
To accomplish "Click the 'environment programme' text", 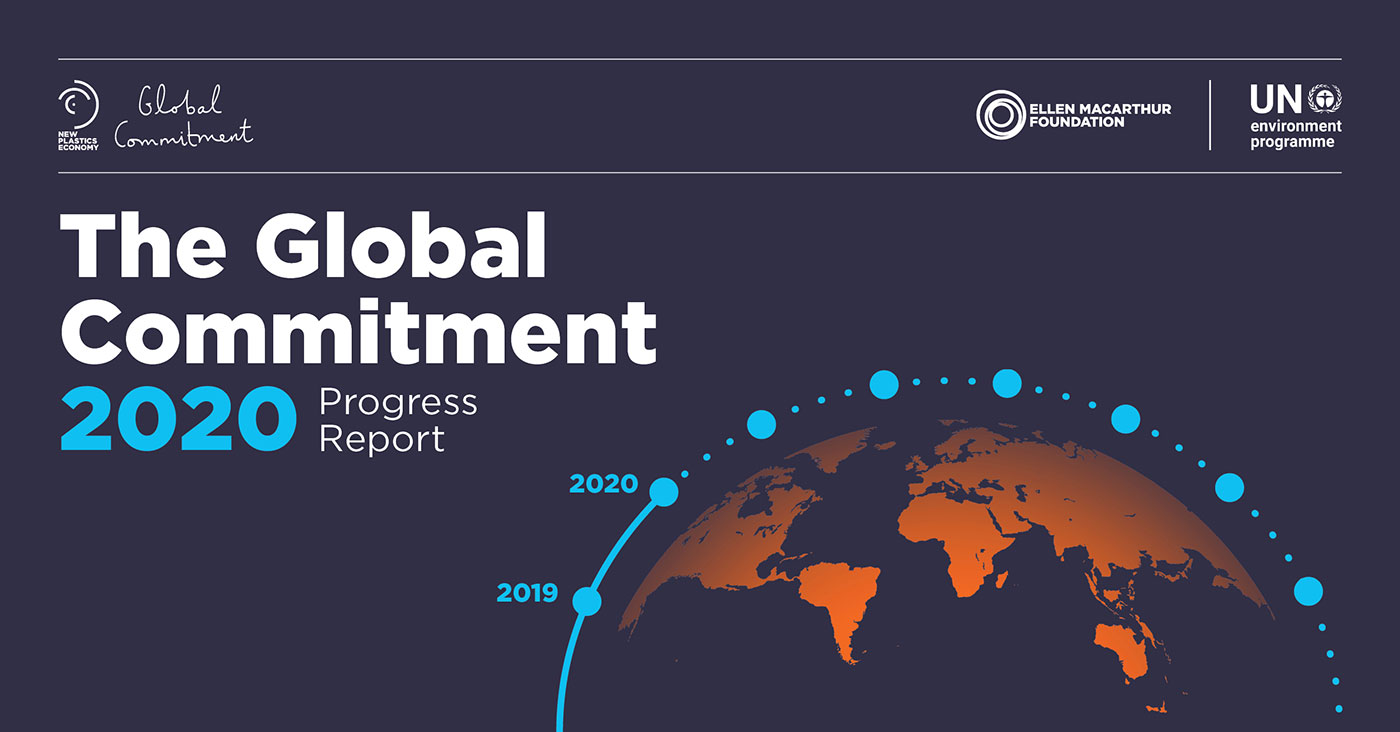I will (1296, 134).
